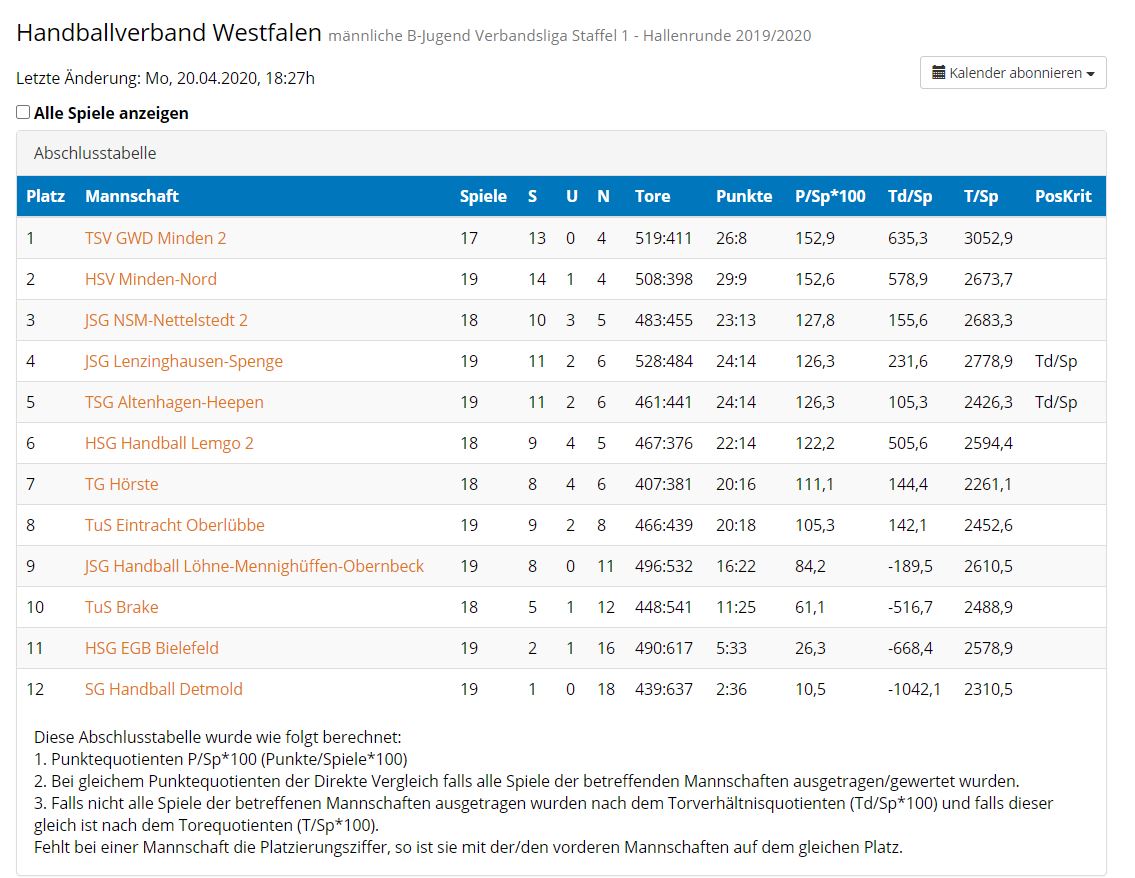Click Td/Sp in the Altenhagen-Heepen row
The width and height of the screenshot is (1135, 878).
(1055, 402)
